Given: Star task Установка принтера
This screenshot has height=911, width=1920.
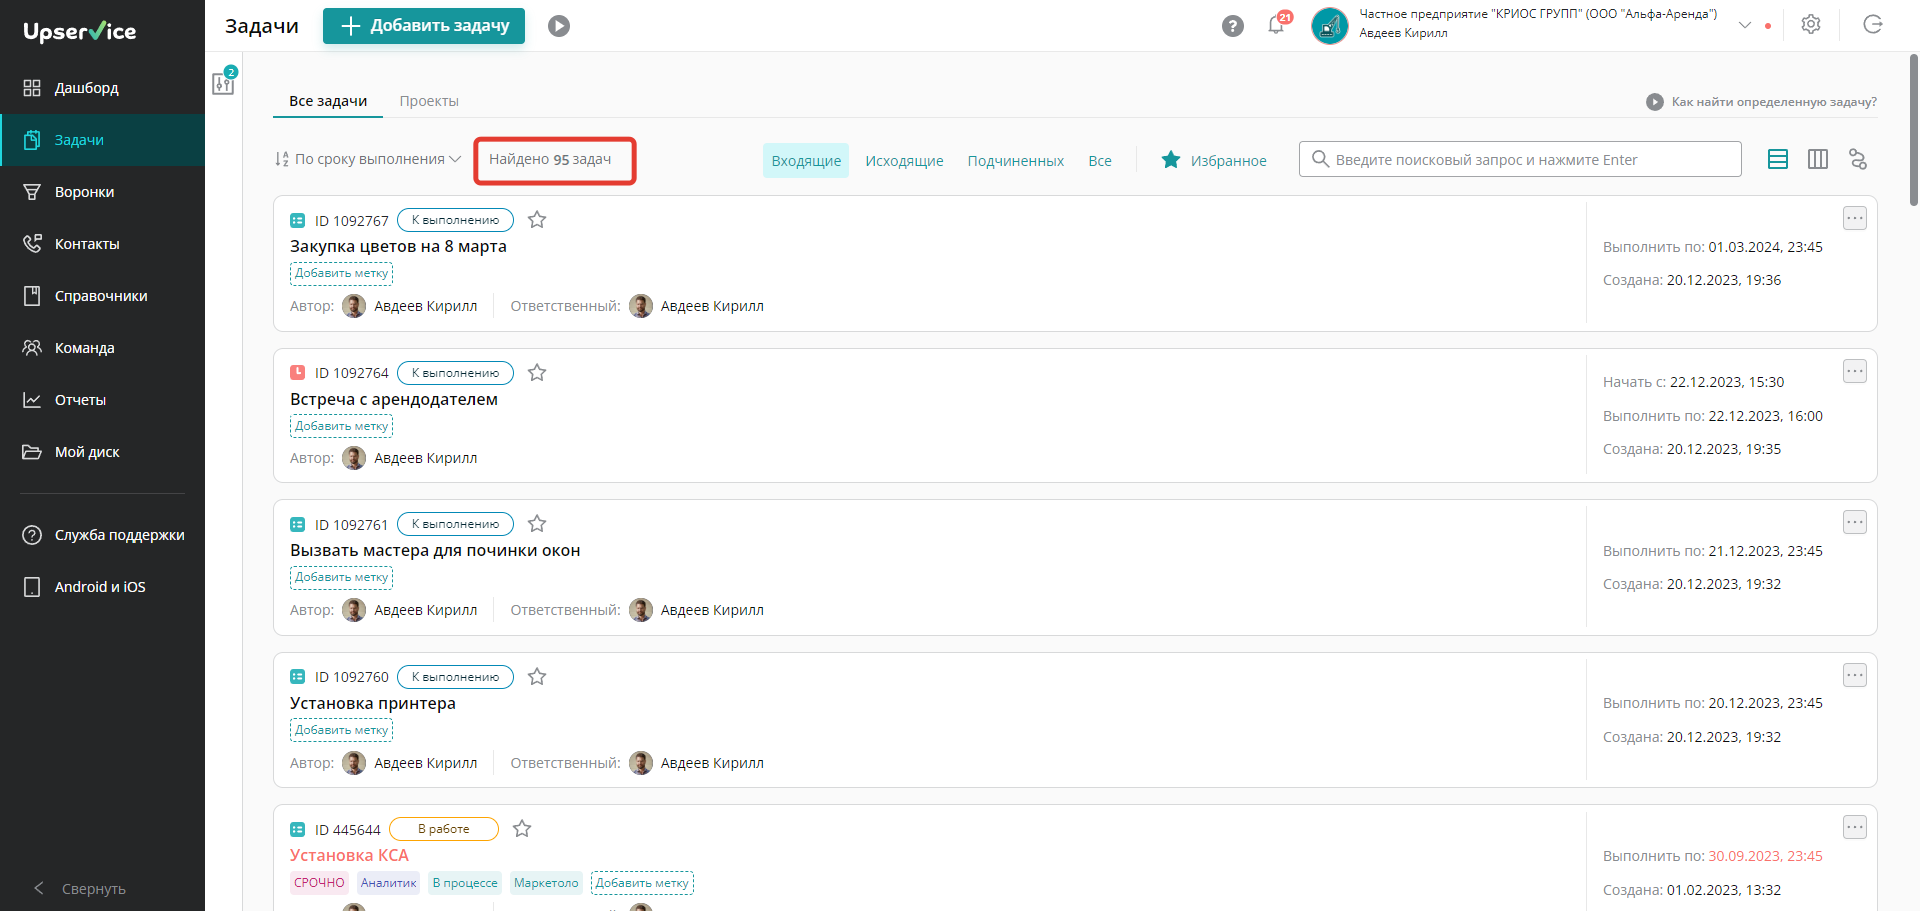Looking at the screenshot, I should click(537, 677).
